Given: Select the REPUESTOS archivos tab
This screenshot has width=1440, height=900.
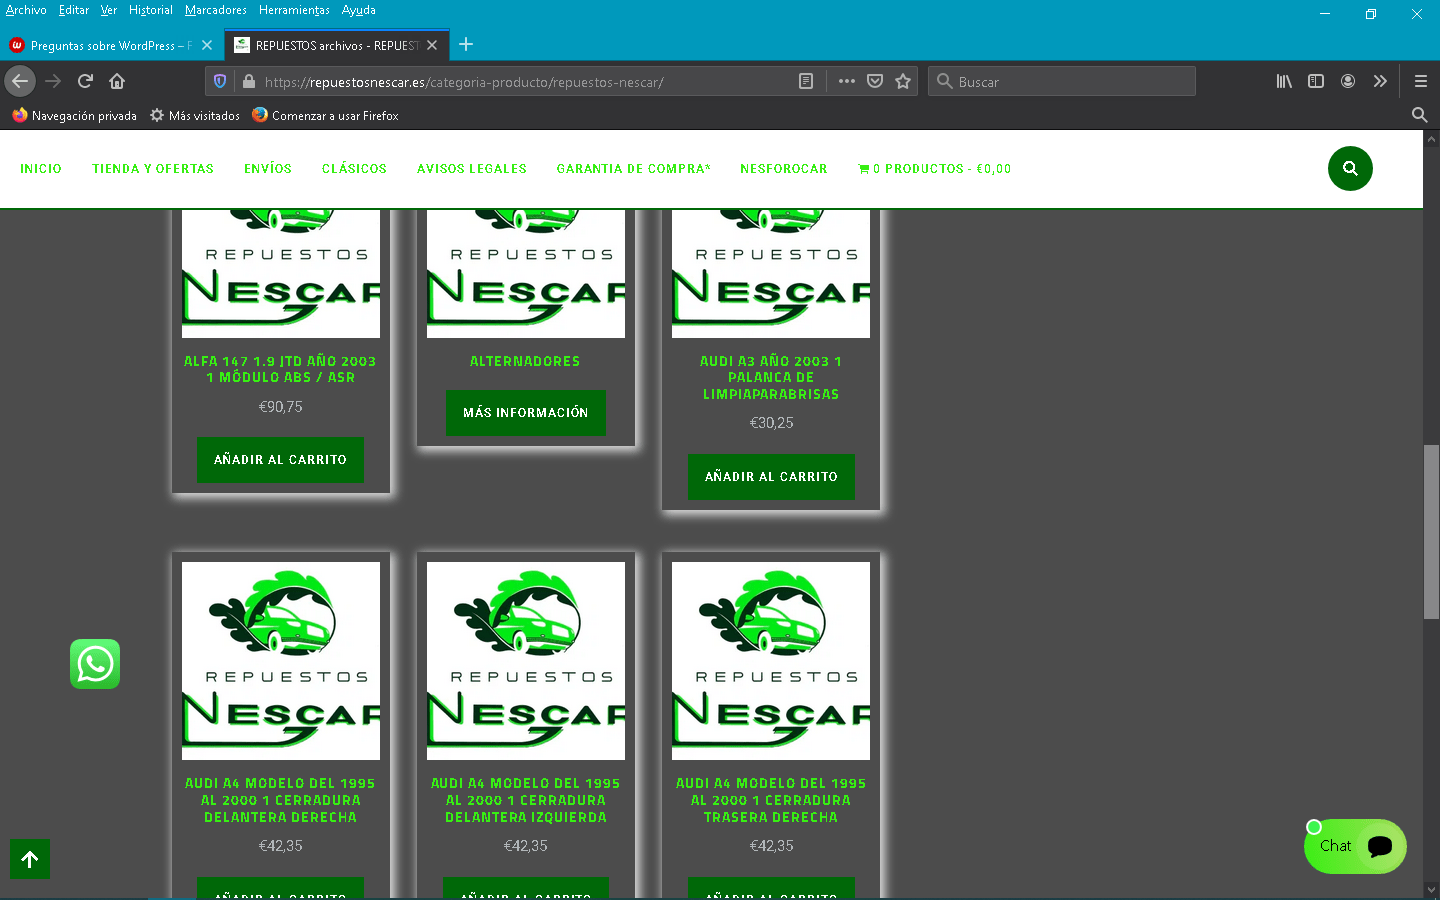Looking at the screenshot, I should (336, 45).
